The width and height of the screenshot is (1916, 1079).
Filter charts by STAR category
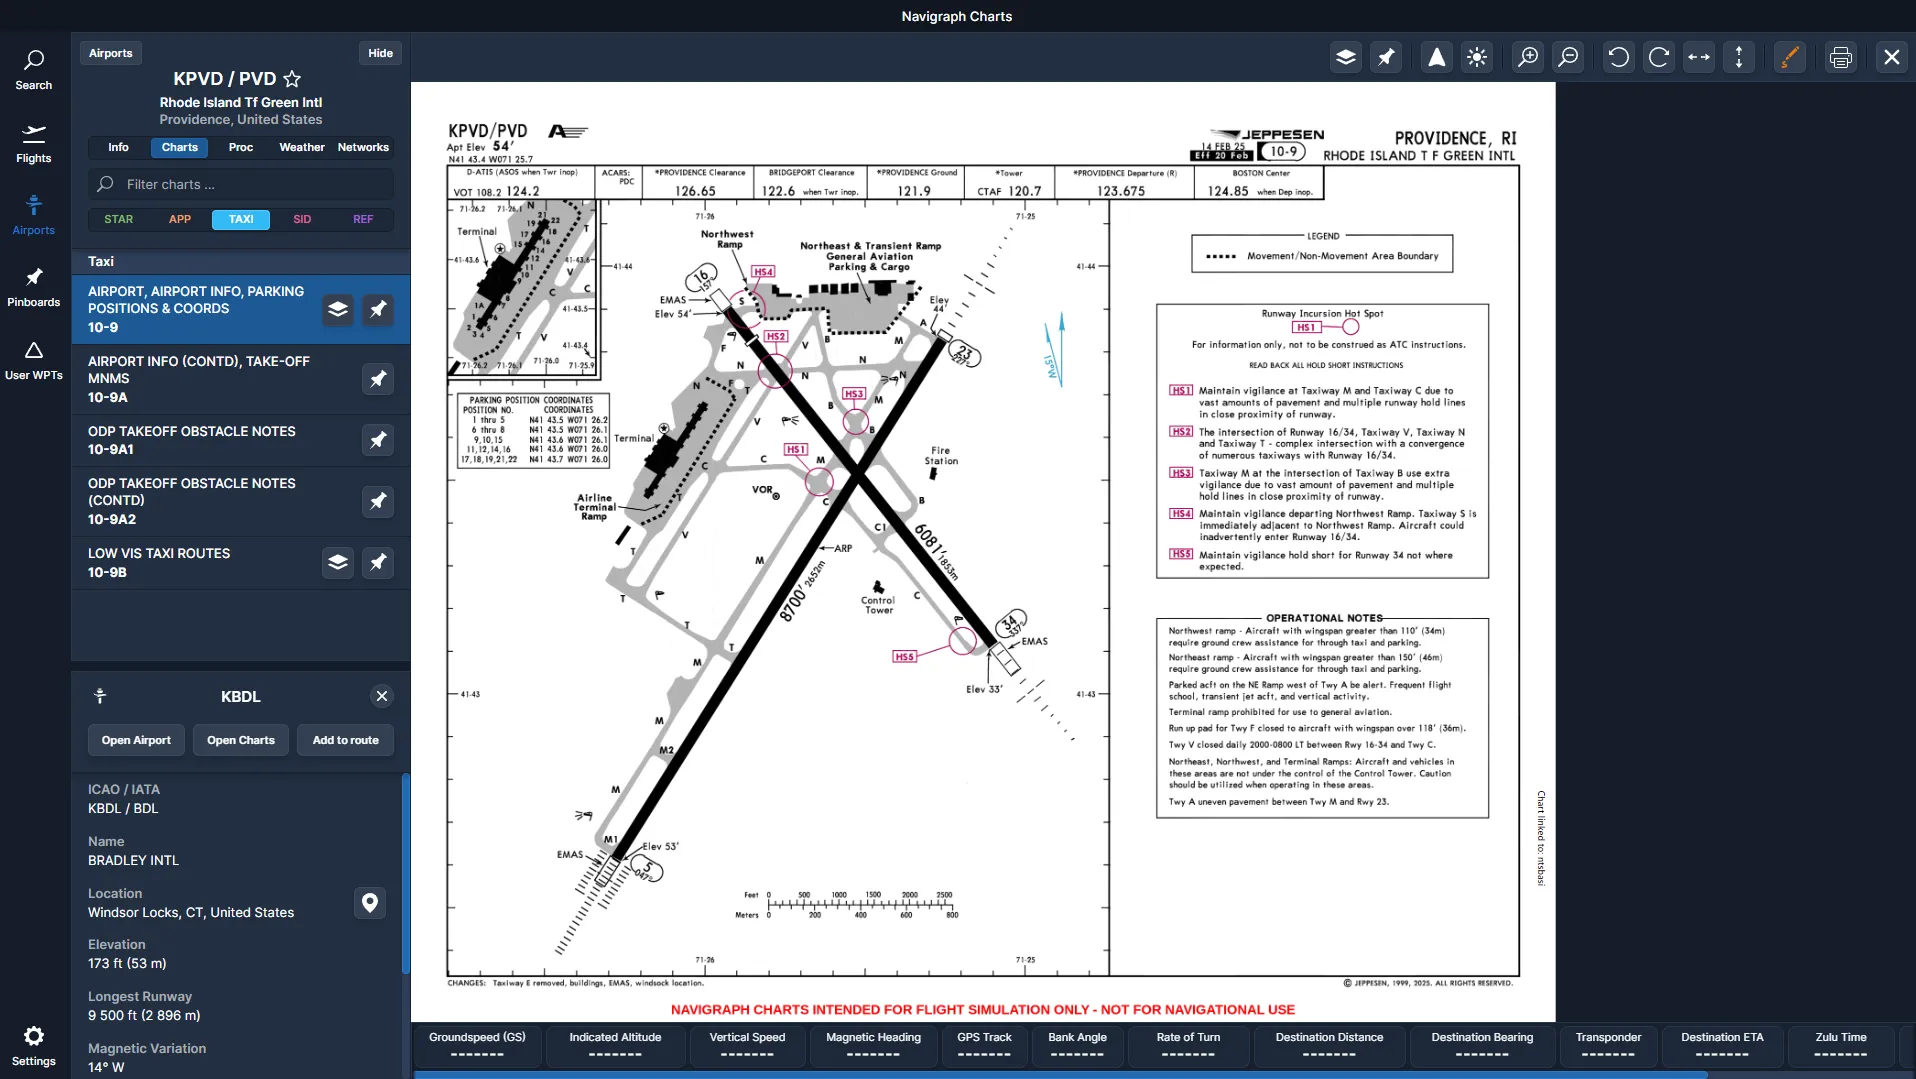coord(118,219)
